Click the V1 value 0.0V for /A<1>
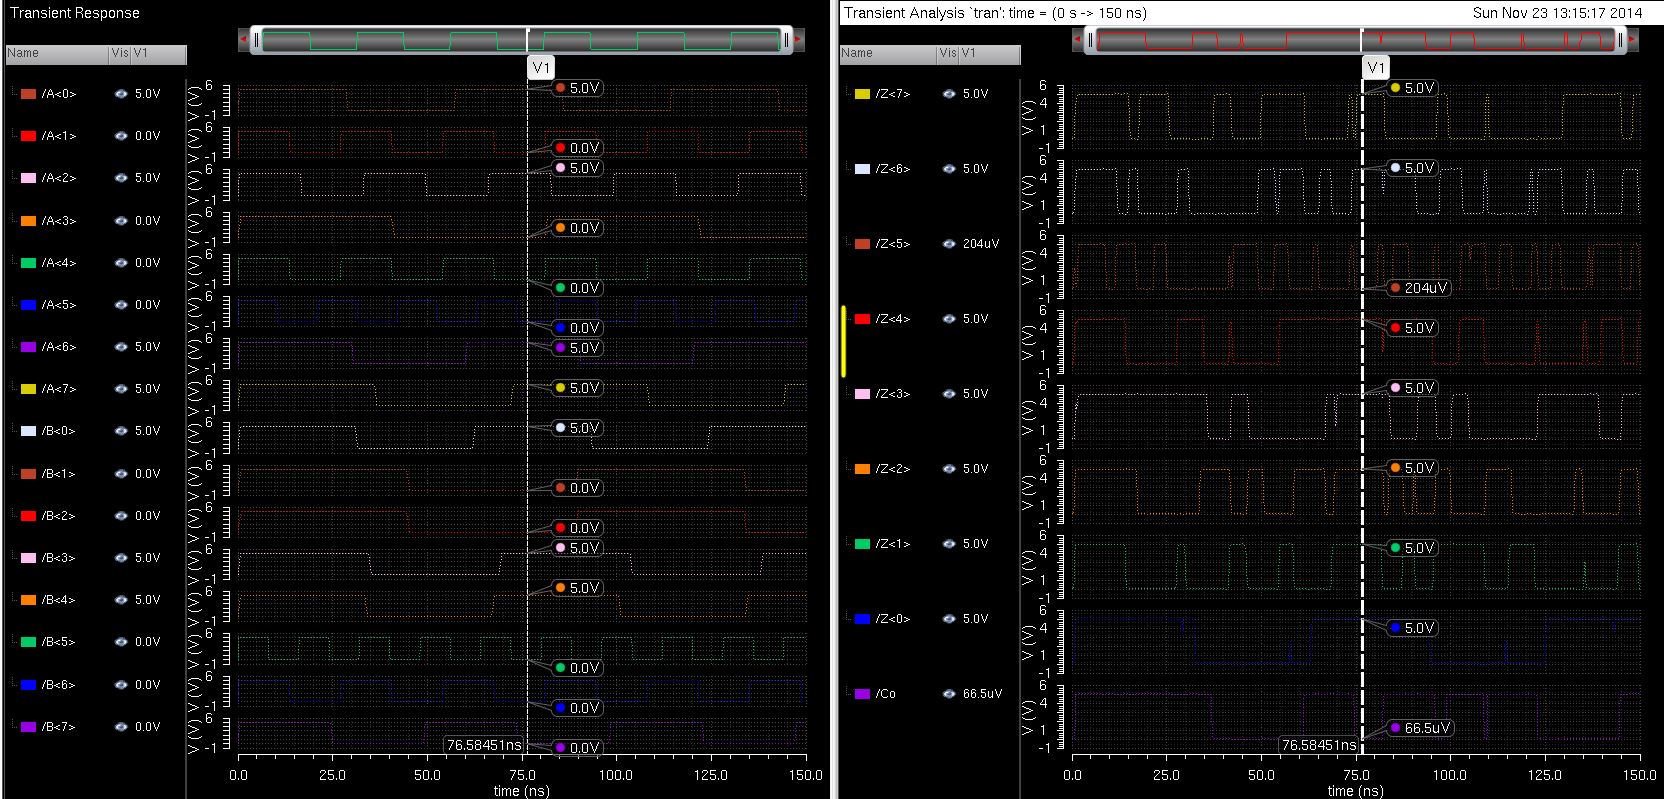 (x=147, y=136)
